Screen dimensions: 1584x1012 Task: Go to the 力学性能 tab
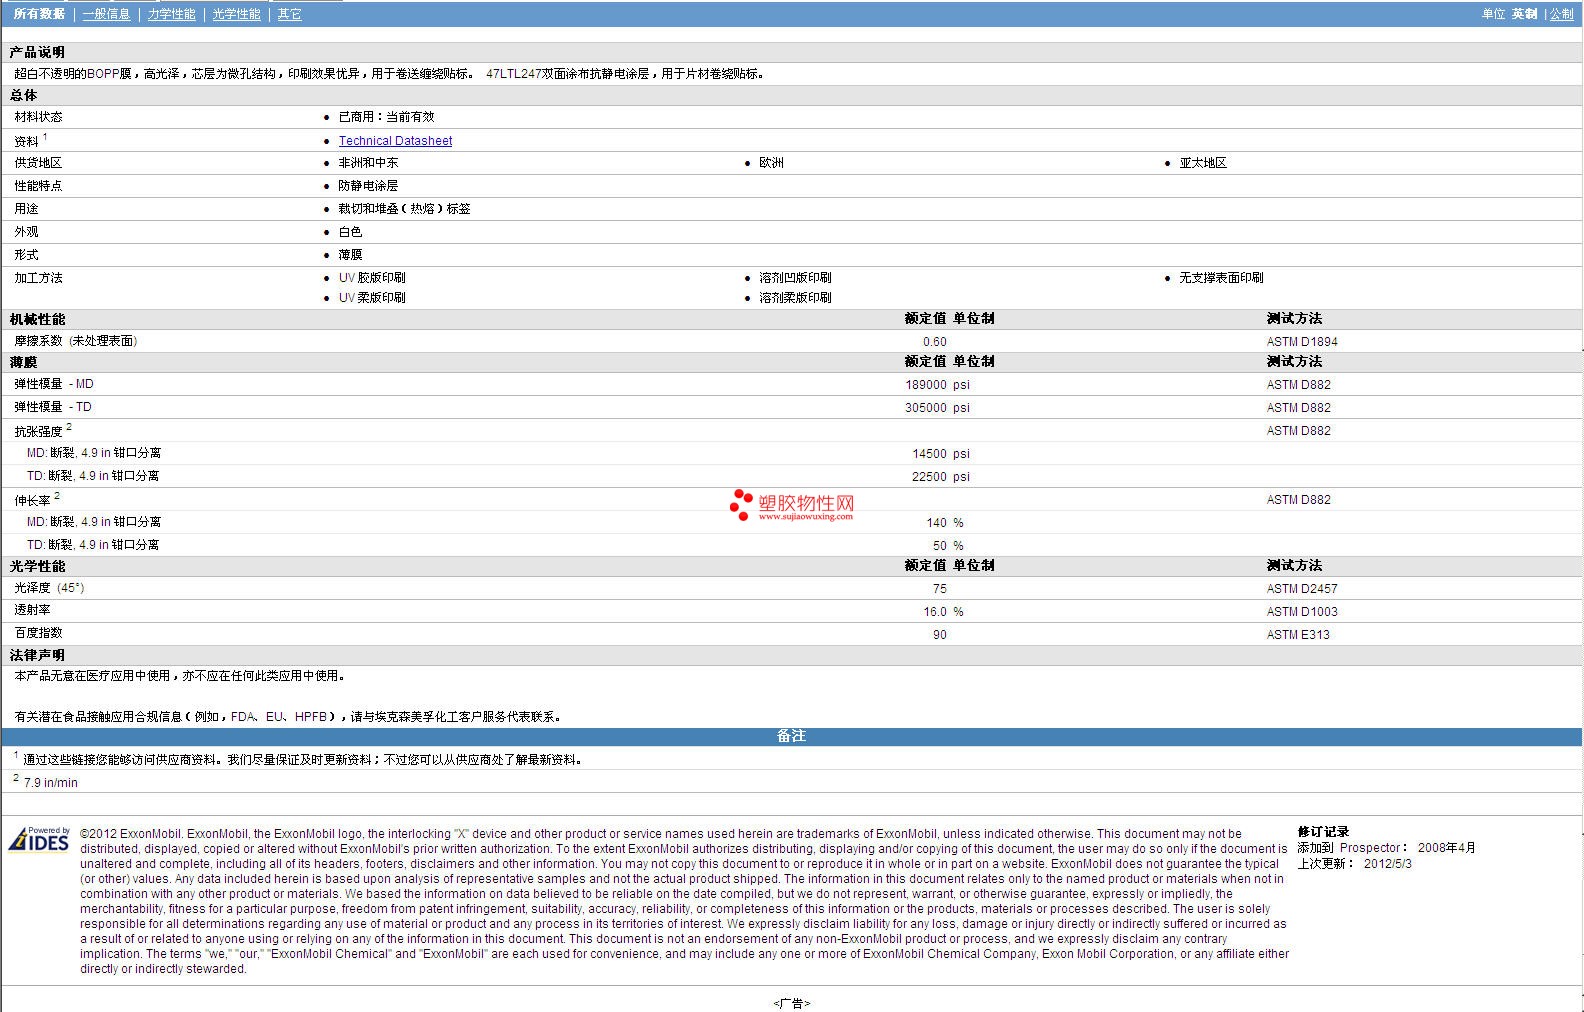(x=172, y=14)
